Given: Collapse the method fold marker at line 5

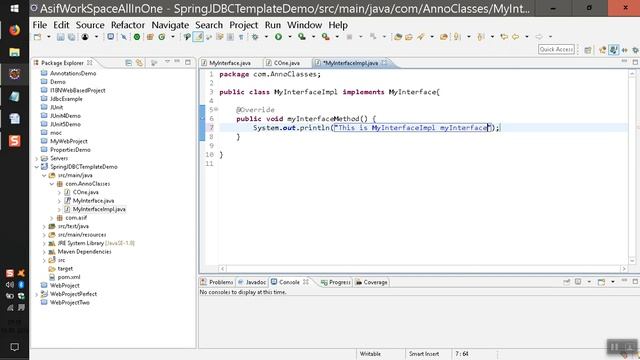Looking at the screenshot, I should tap(216, 109).
